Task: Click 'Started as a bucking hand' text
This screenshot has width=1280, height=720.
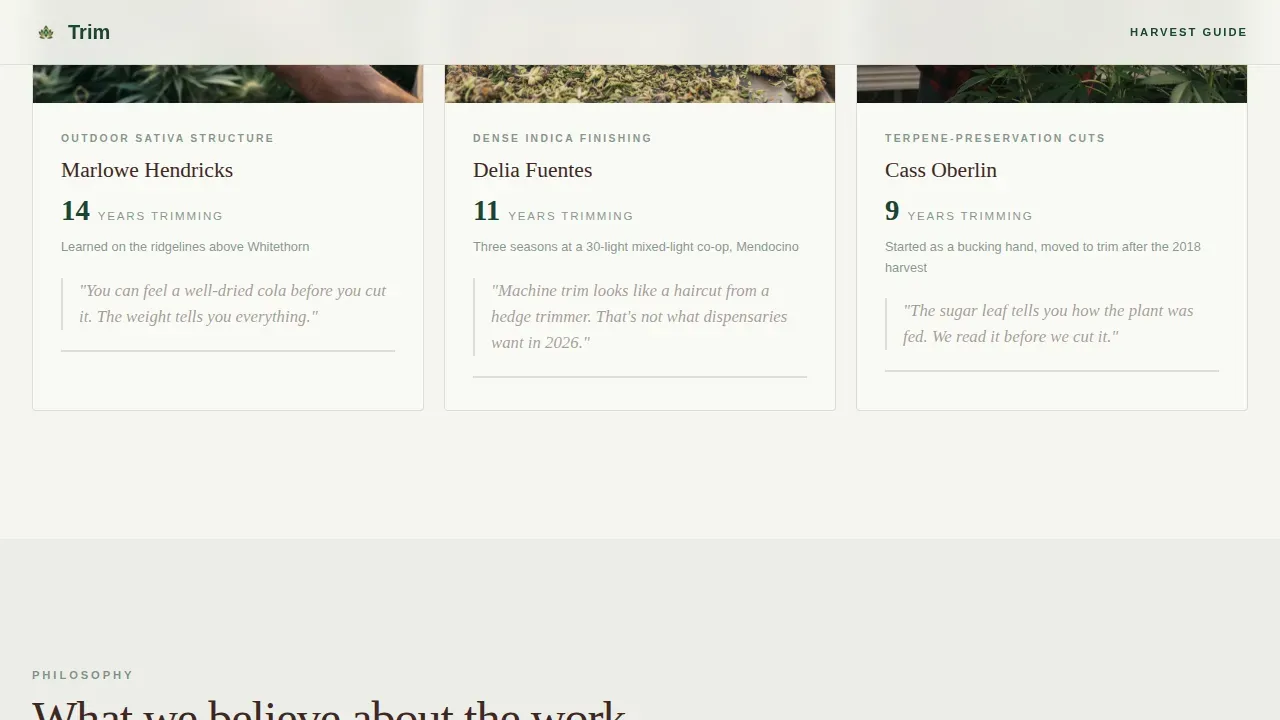Action: (1043, 257)
